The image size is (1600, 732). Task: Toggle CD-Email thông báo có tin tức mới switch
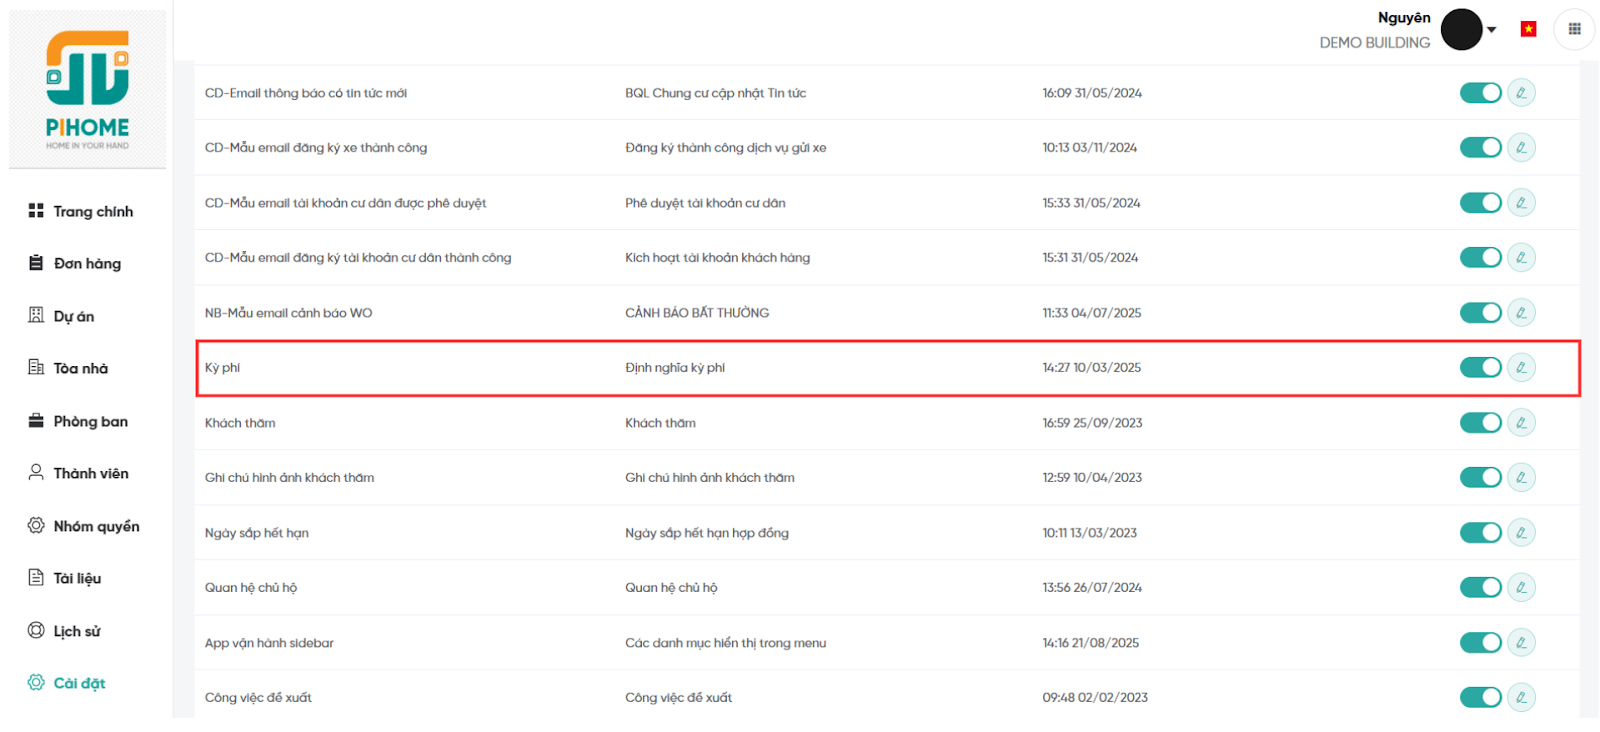[x=1480, y=93]
